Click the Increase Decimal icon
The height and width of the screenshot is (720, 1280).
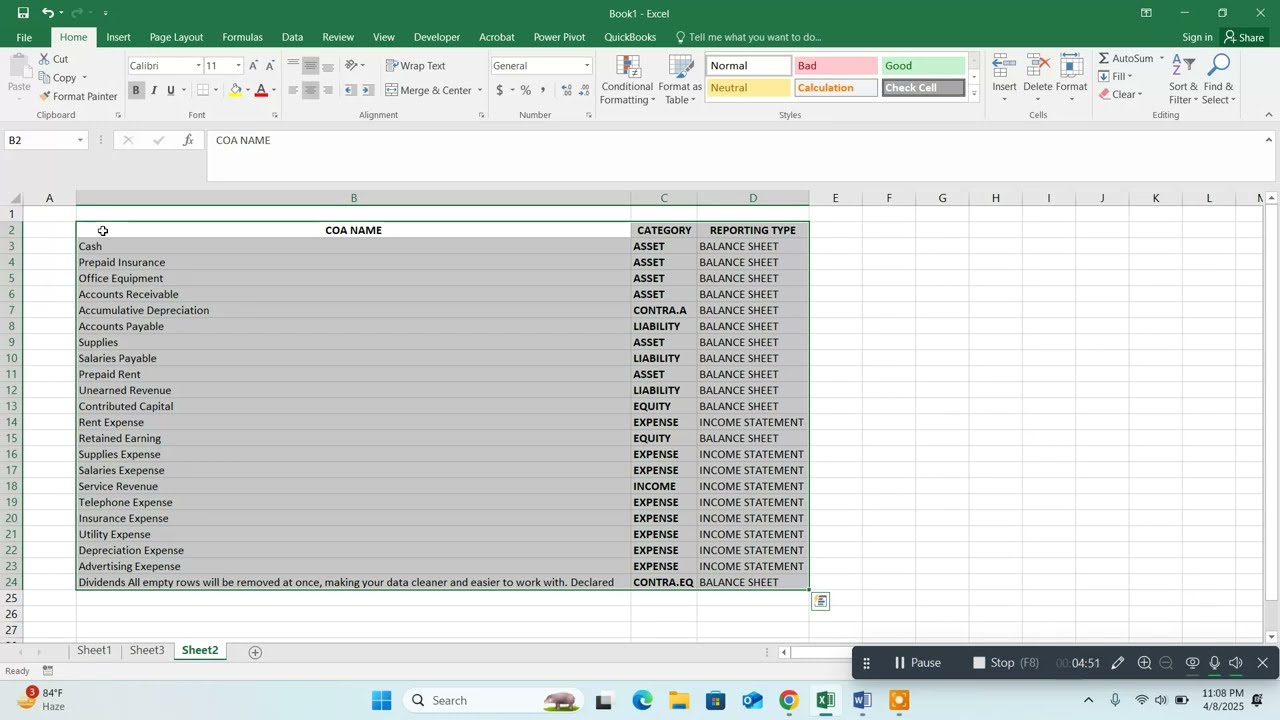point(567,90)
